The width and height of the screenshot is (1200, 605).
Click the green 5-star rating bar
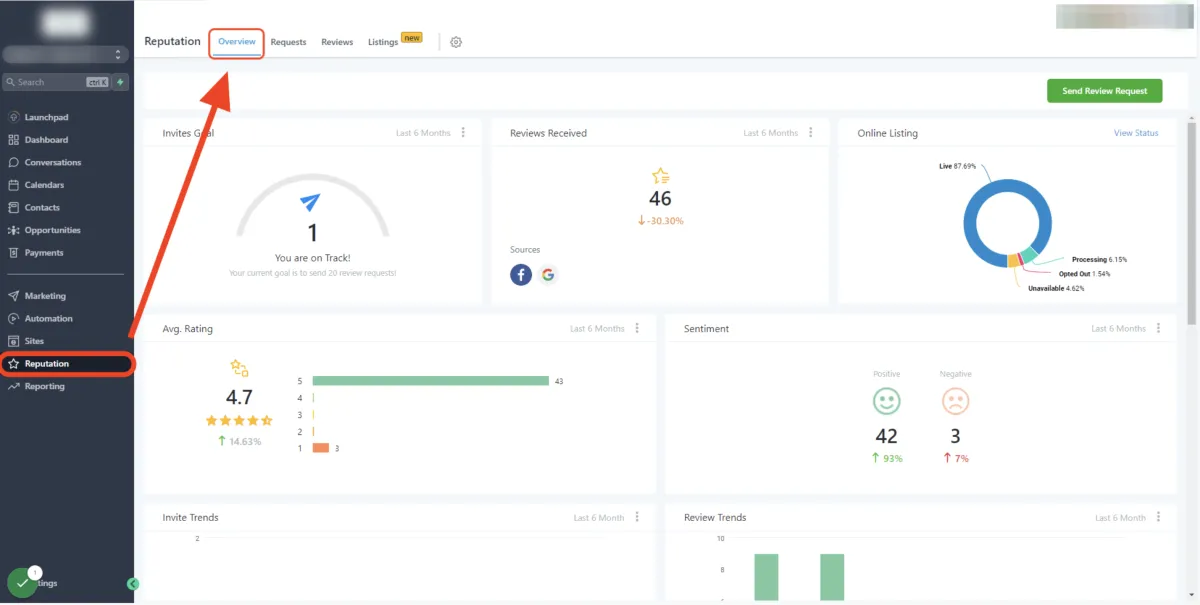[x=430, y=381]
